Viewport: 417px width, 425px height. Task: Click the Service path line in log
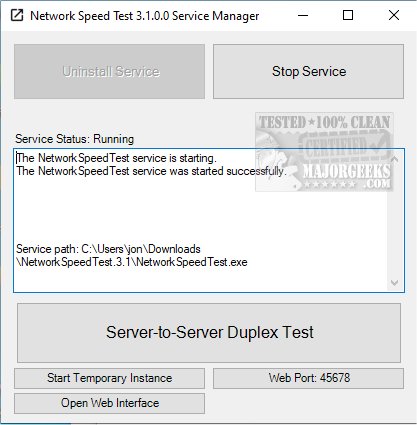click(x=132, y=255)
